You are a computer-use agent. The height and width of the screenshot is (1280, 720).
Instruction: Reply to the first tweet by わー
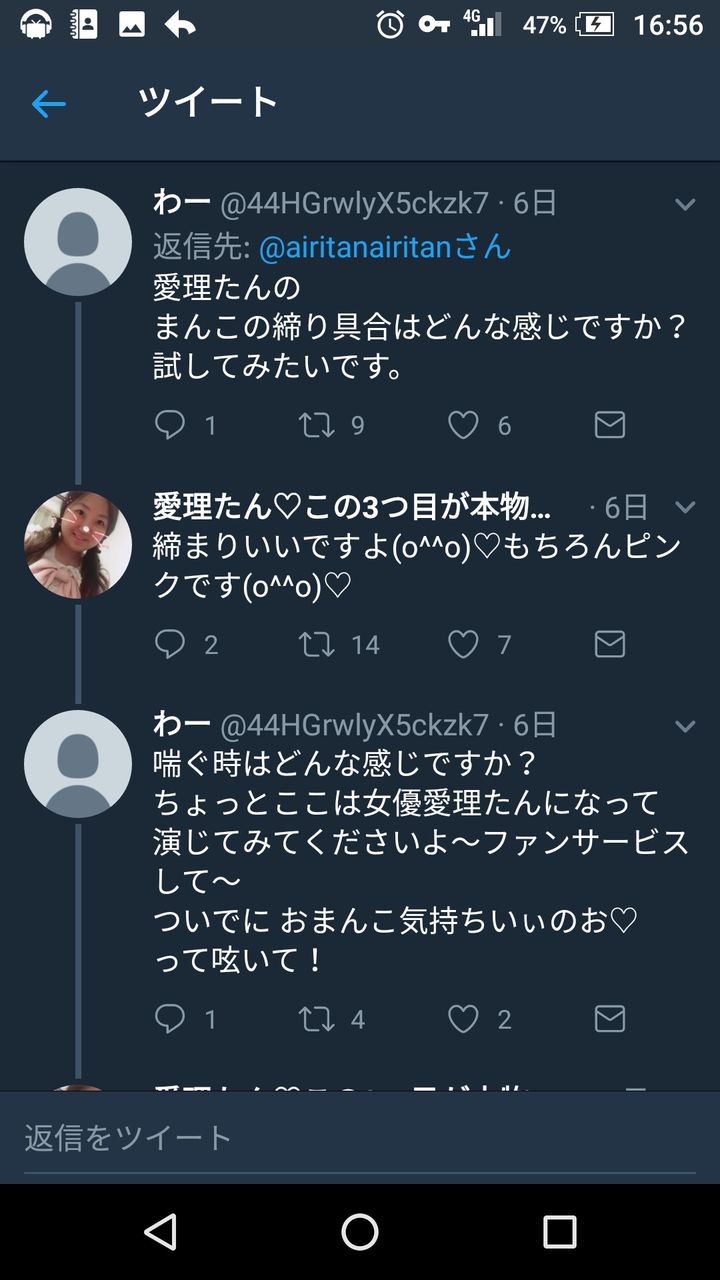170,425
